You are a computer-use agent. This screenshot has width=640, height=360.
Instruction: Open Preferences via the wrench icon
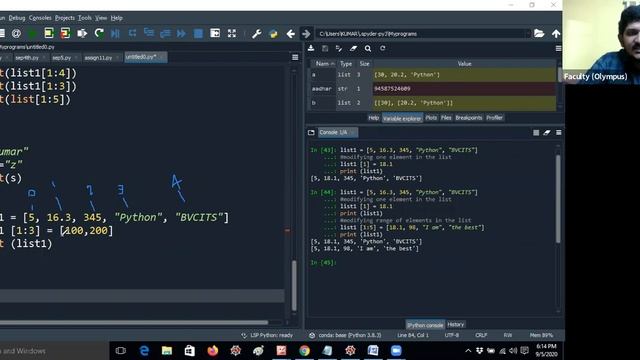coord(257,33)
